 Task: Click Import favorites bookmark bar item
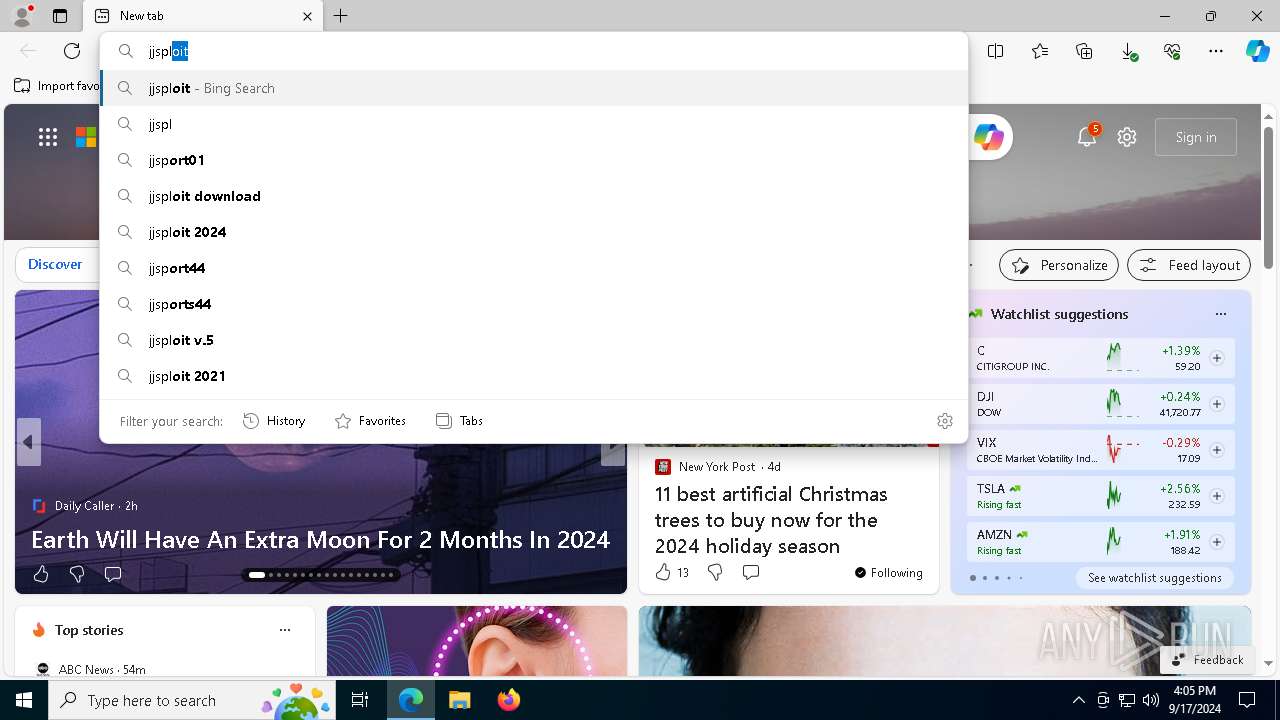[x=57, y=86]
